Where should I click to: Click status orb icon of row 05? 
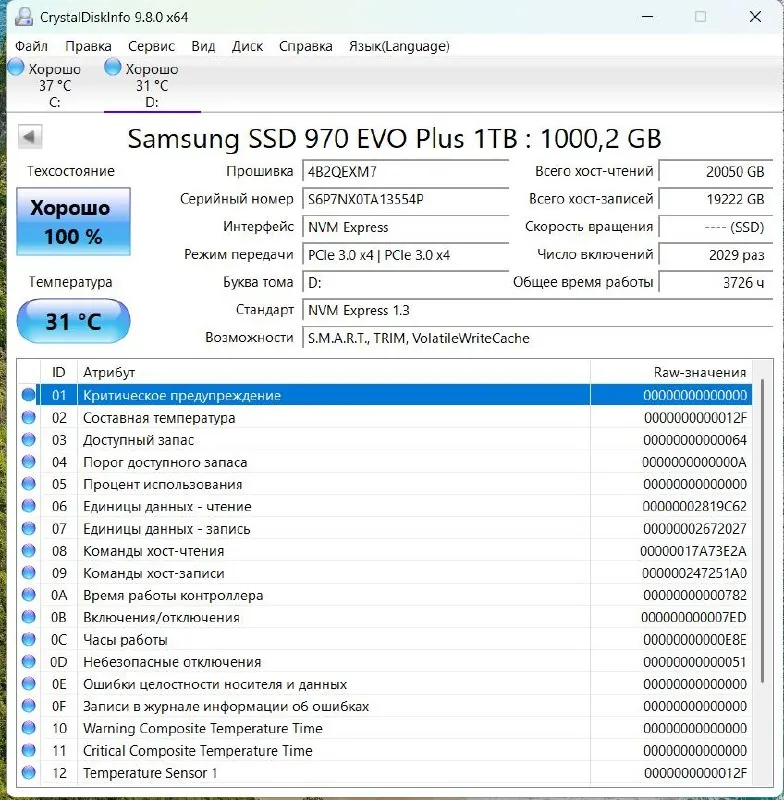(29, 484)
